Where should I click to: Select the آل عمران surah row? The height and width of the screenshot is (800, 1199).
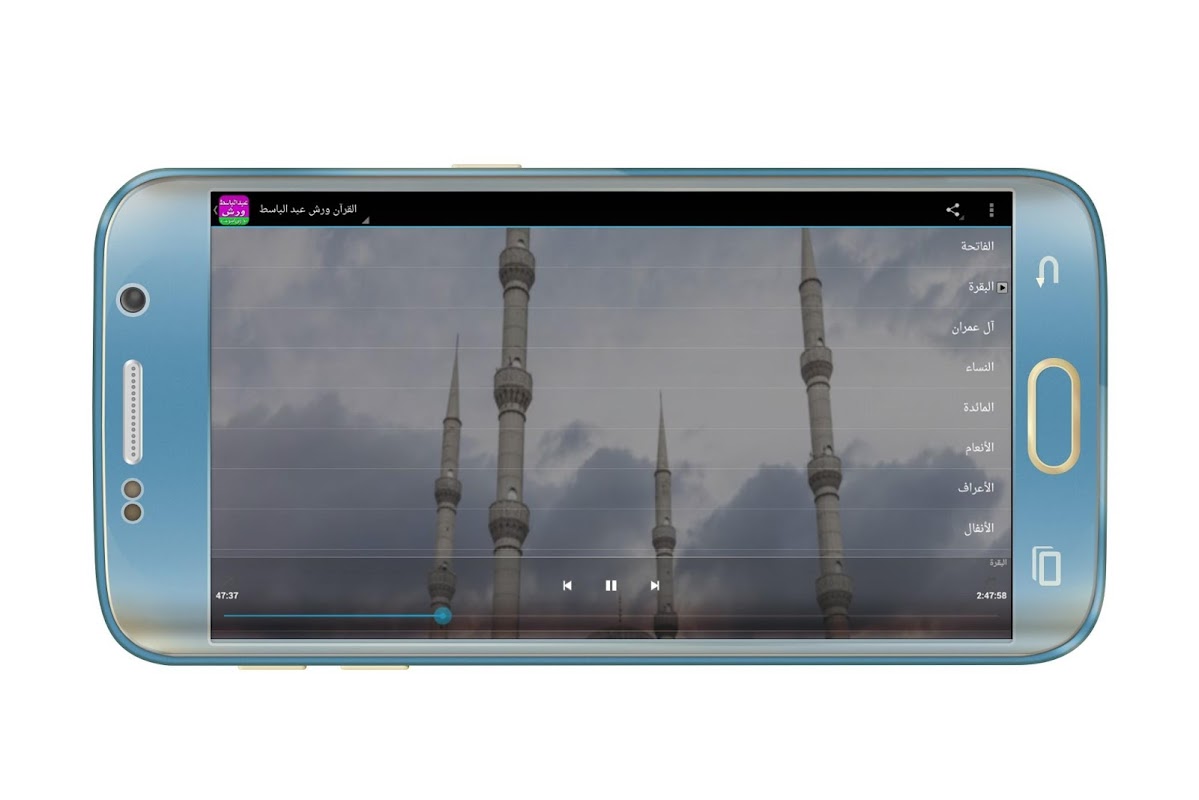click(611, 327)
